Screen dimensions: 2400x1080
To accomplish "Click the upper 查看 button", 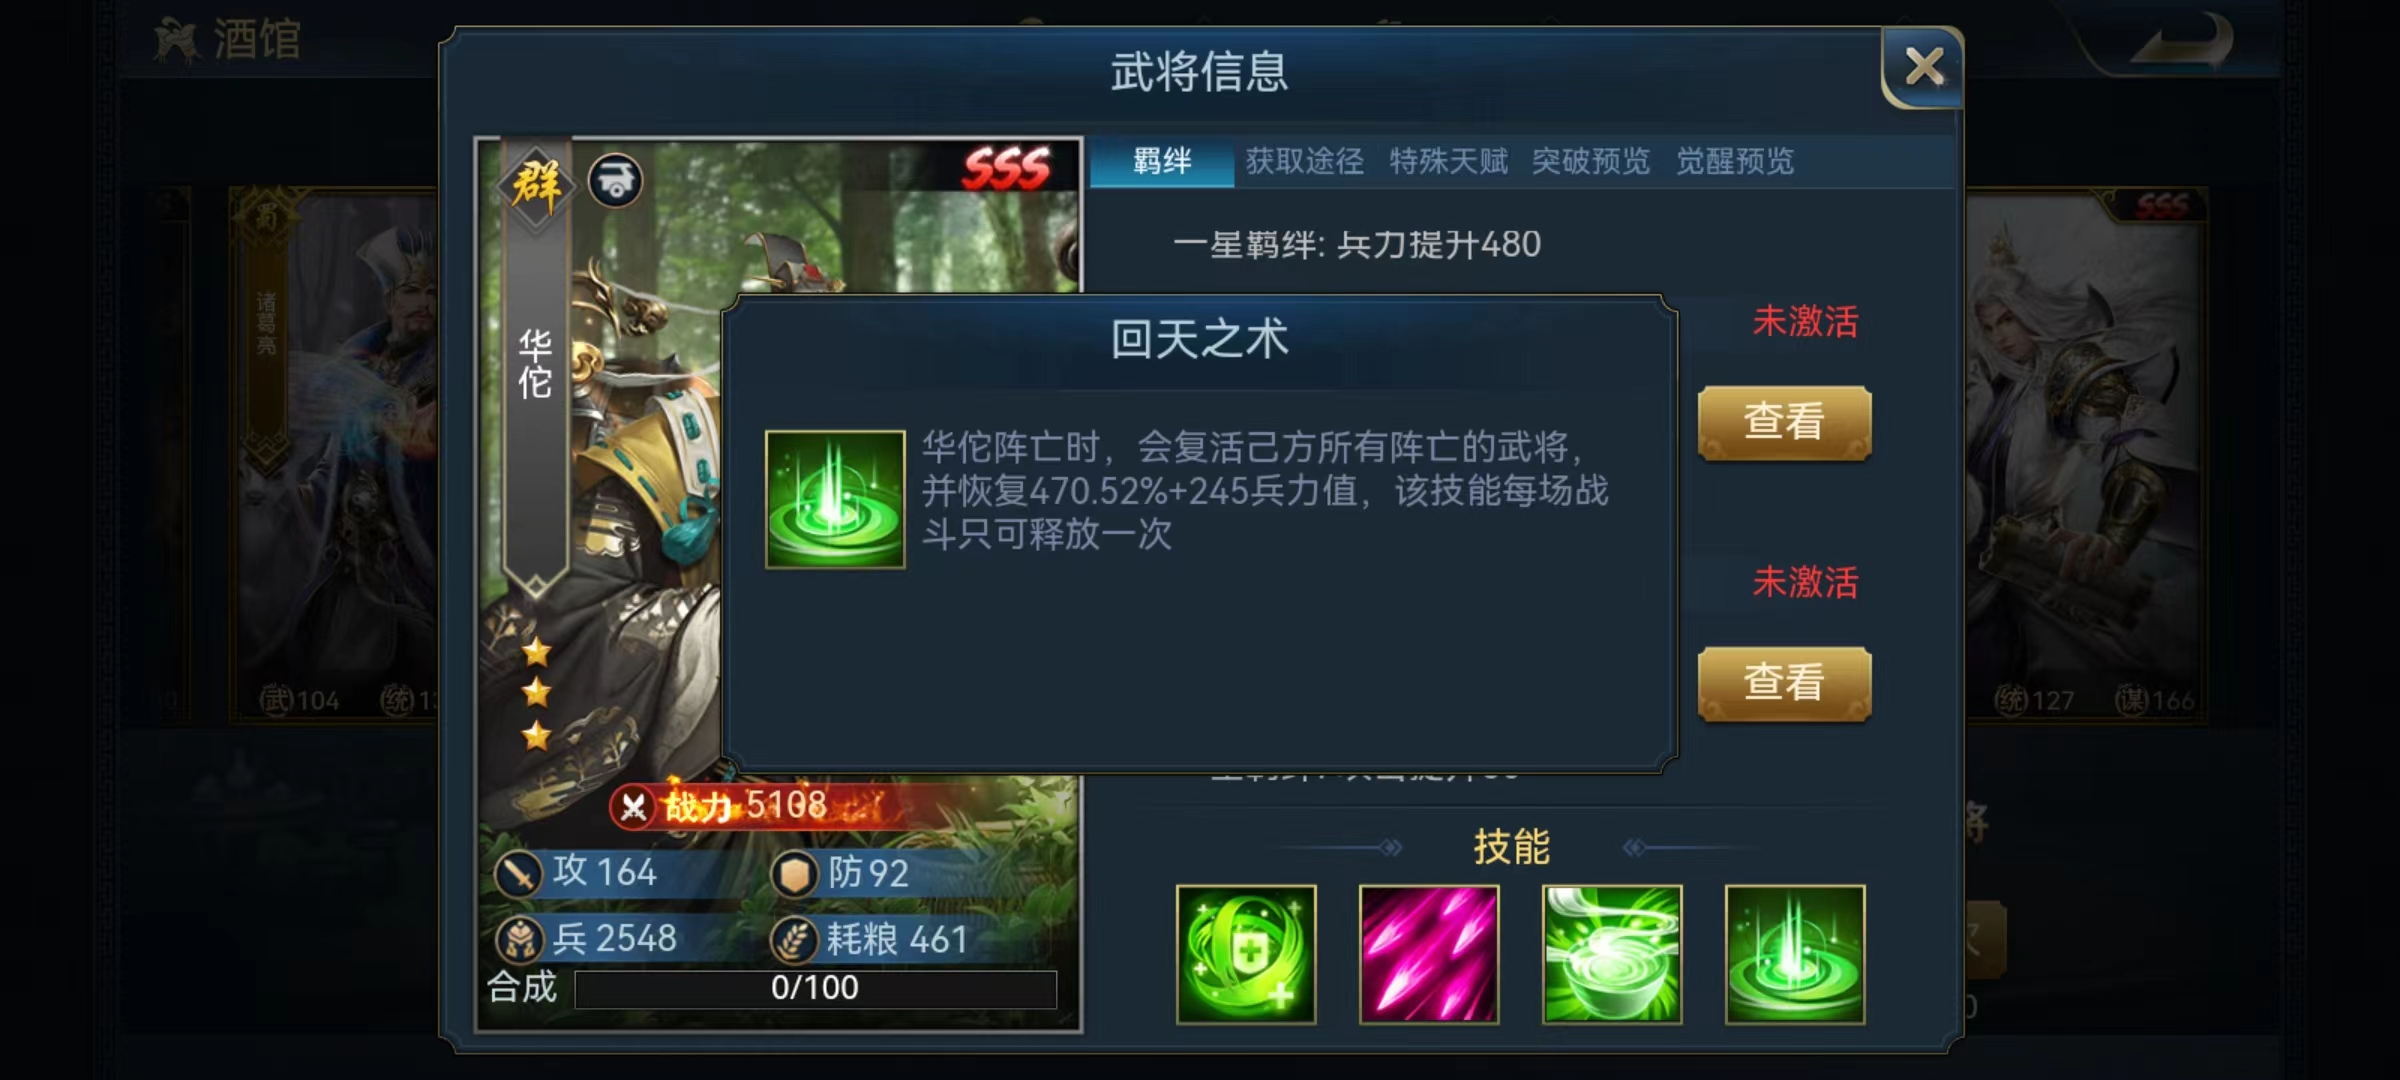I will (1785, 422).
